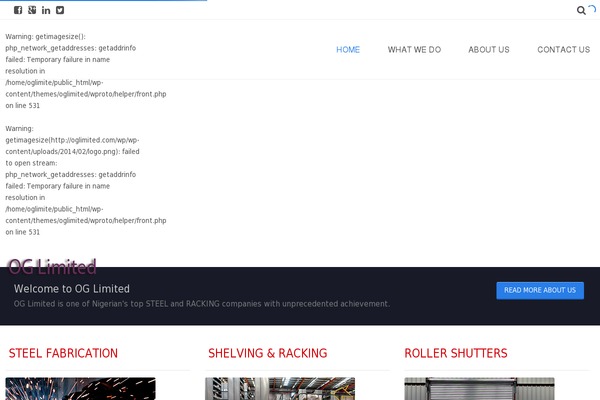
Task: Open the CONTACT US menu item
Action: point(564,50)
